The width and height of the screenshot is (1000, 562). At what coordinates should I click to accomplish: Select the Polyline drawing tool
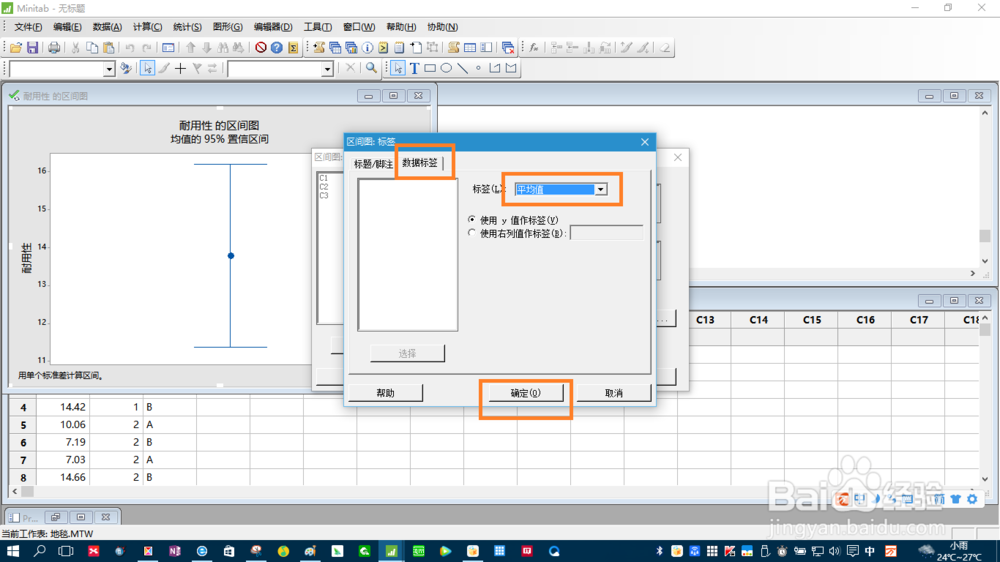[495, 68]
